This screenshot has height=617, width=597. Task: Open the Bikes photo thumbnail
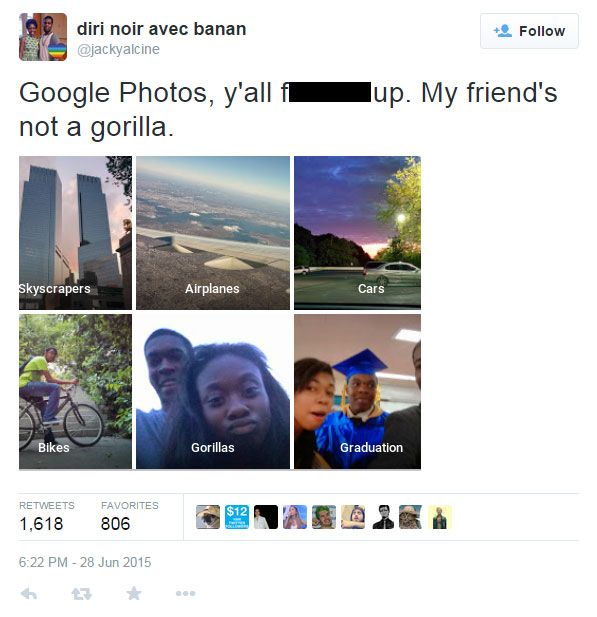[76, 392]
